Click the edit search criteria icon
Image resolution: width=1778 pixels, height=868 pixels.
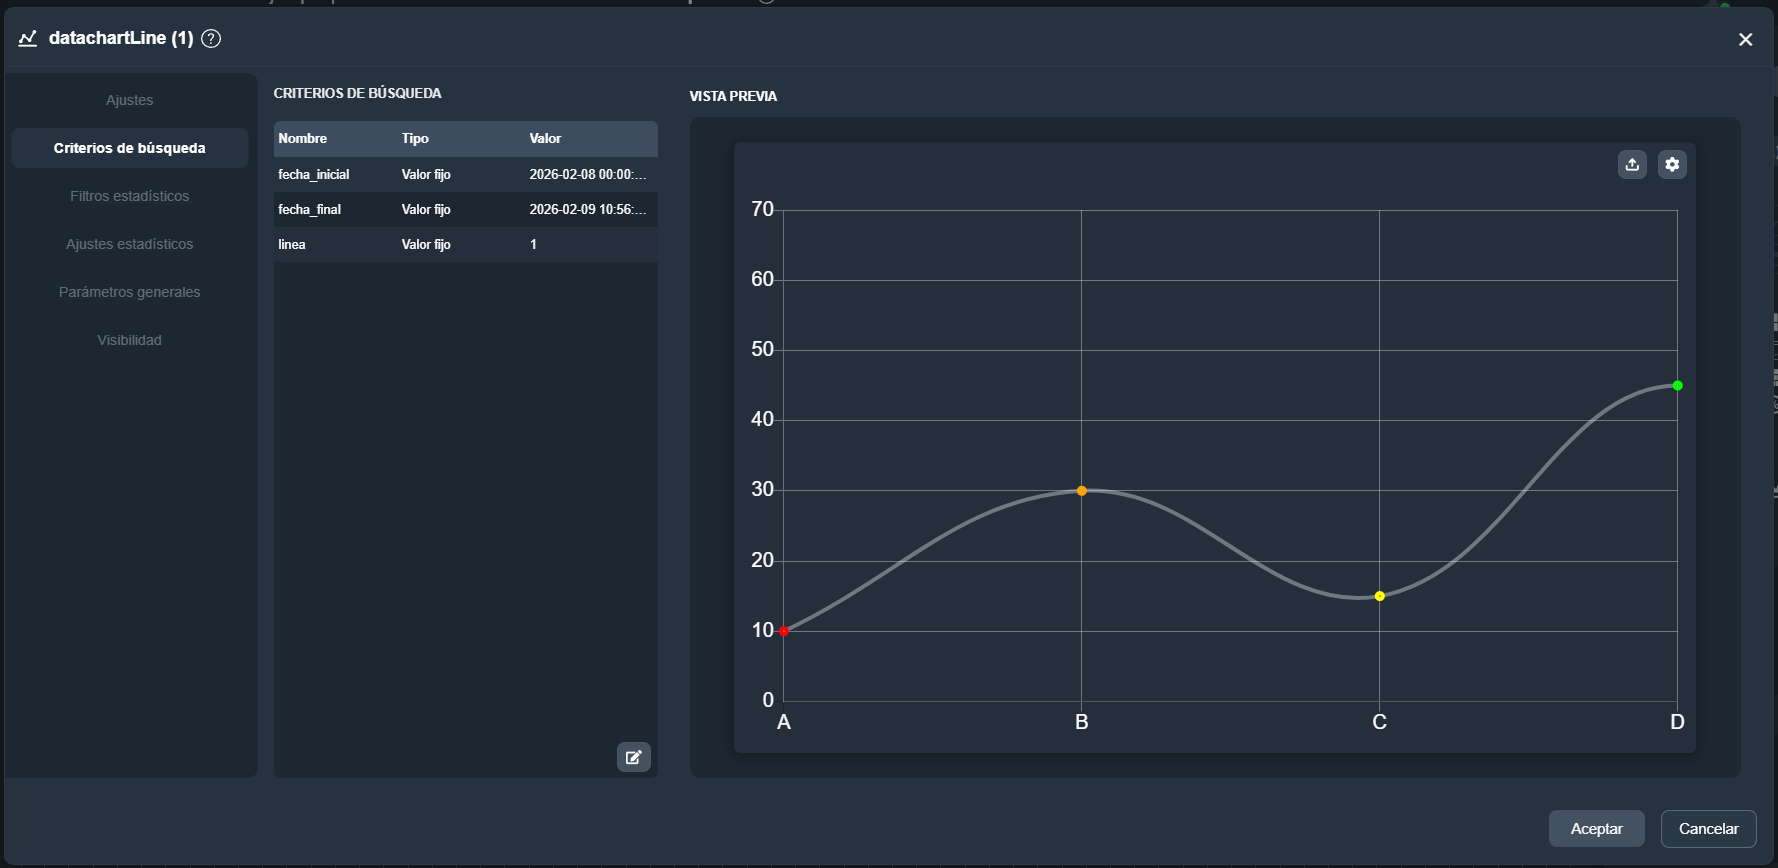(633, 757)
